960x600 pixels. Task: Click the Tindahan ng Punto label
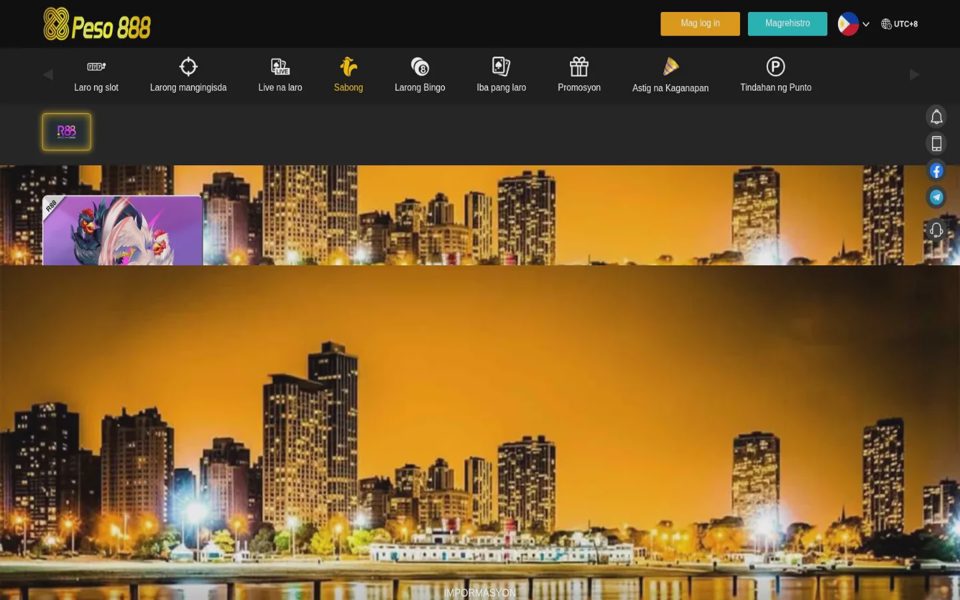[x=776, y=88]
